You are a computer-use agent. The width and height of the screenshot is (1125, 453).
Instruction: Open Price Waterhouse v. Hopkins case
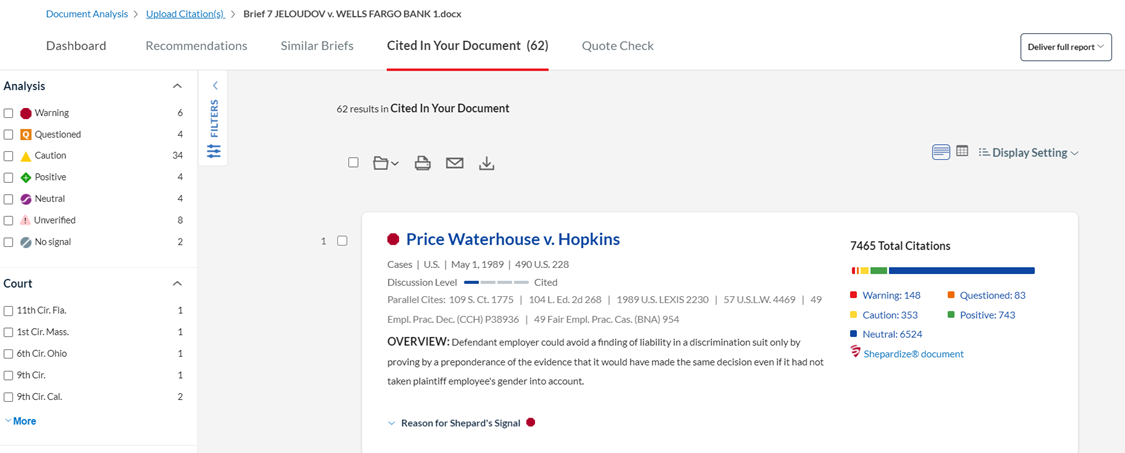[513, 239]
